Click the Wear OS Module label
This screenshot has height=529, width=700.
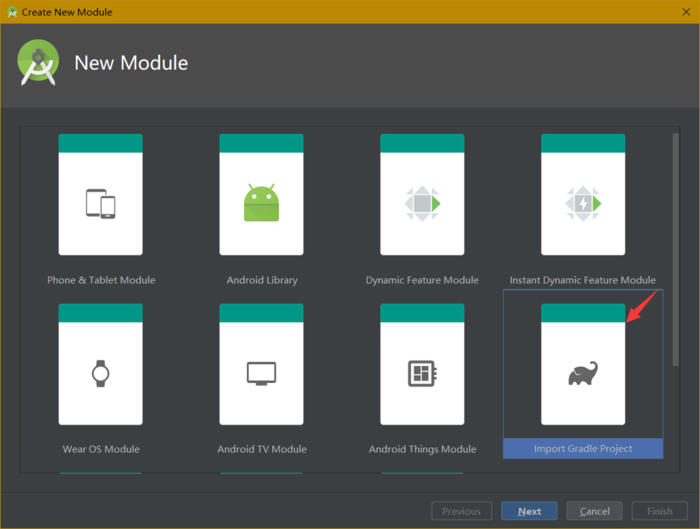click(x=101, y=449)
